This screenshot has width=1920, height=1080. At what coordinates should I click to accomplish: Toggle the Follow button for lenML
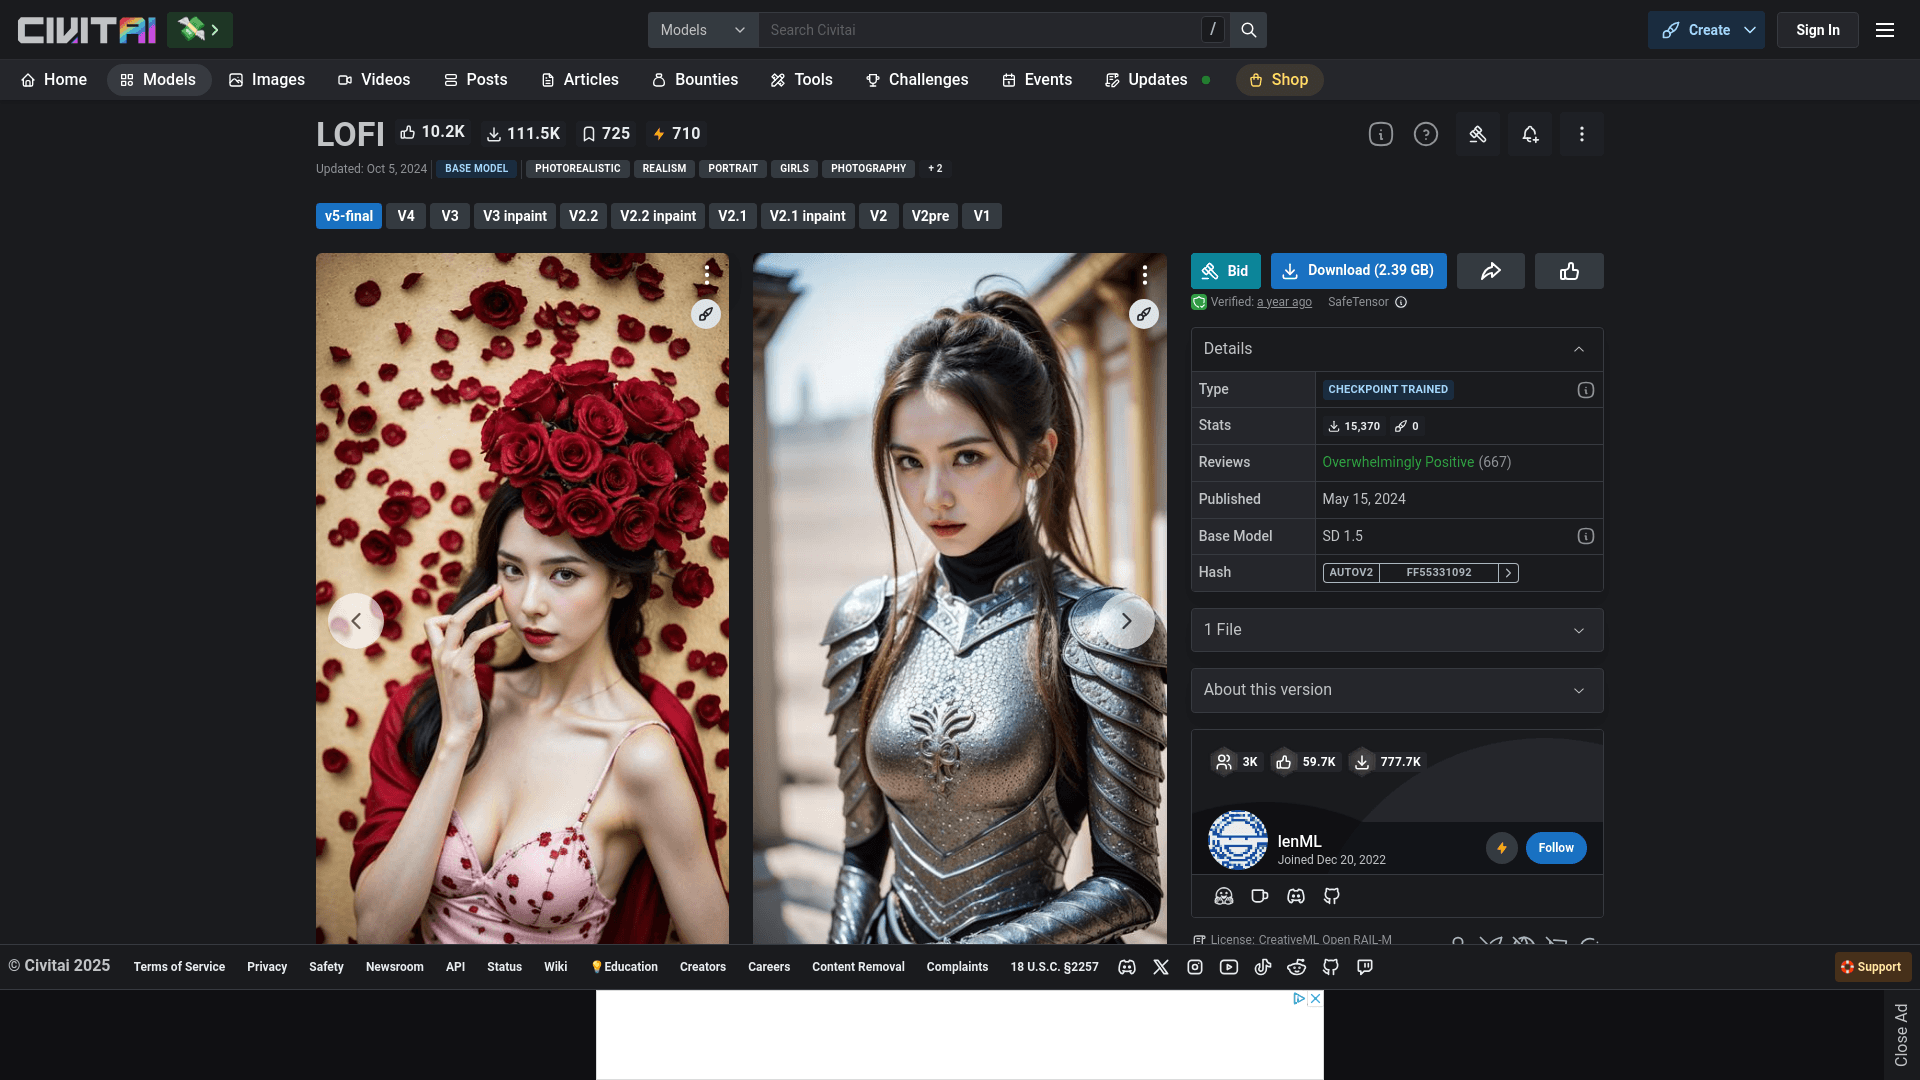point(1555,848)
